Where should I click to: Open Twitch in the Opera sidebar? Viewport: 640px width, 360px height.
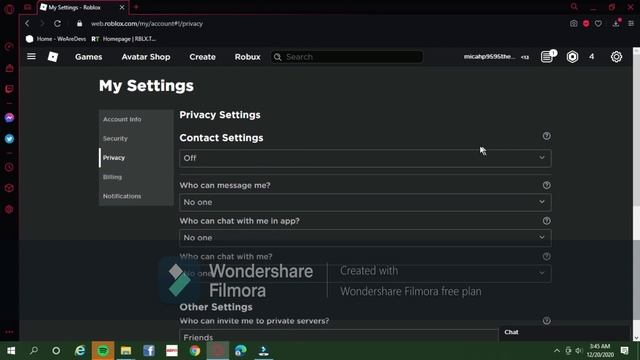pyautogui.click(x=9, y=89)
